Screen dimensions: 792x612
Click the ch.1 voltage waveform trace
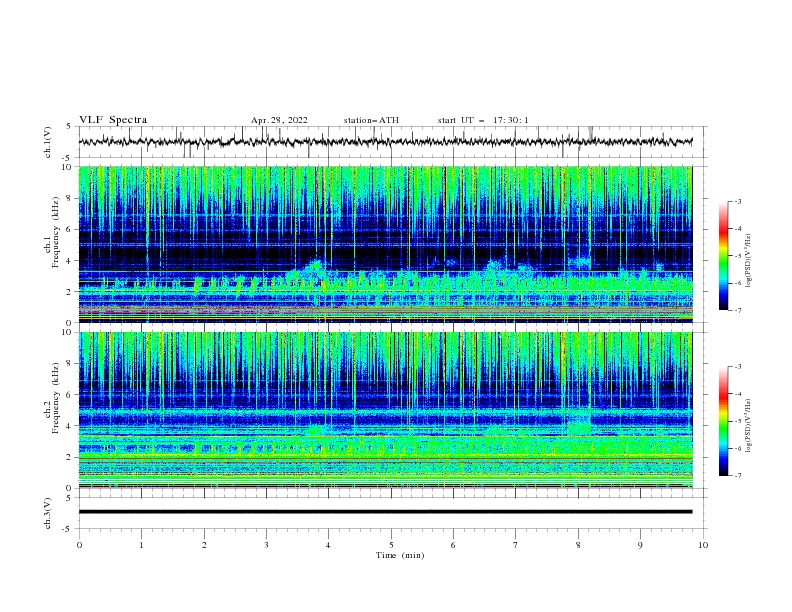[x=385, y=142]
